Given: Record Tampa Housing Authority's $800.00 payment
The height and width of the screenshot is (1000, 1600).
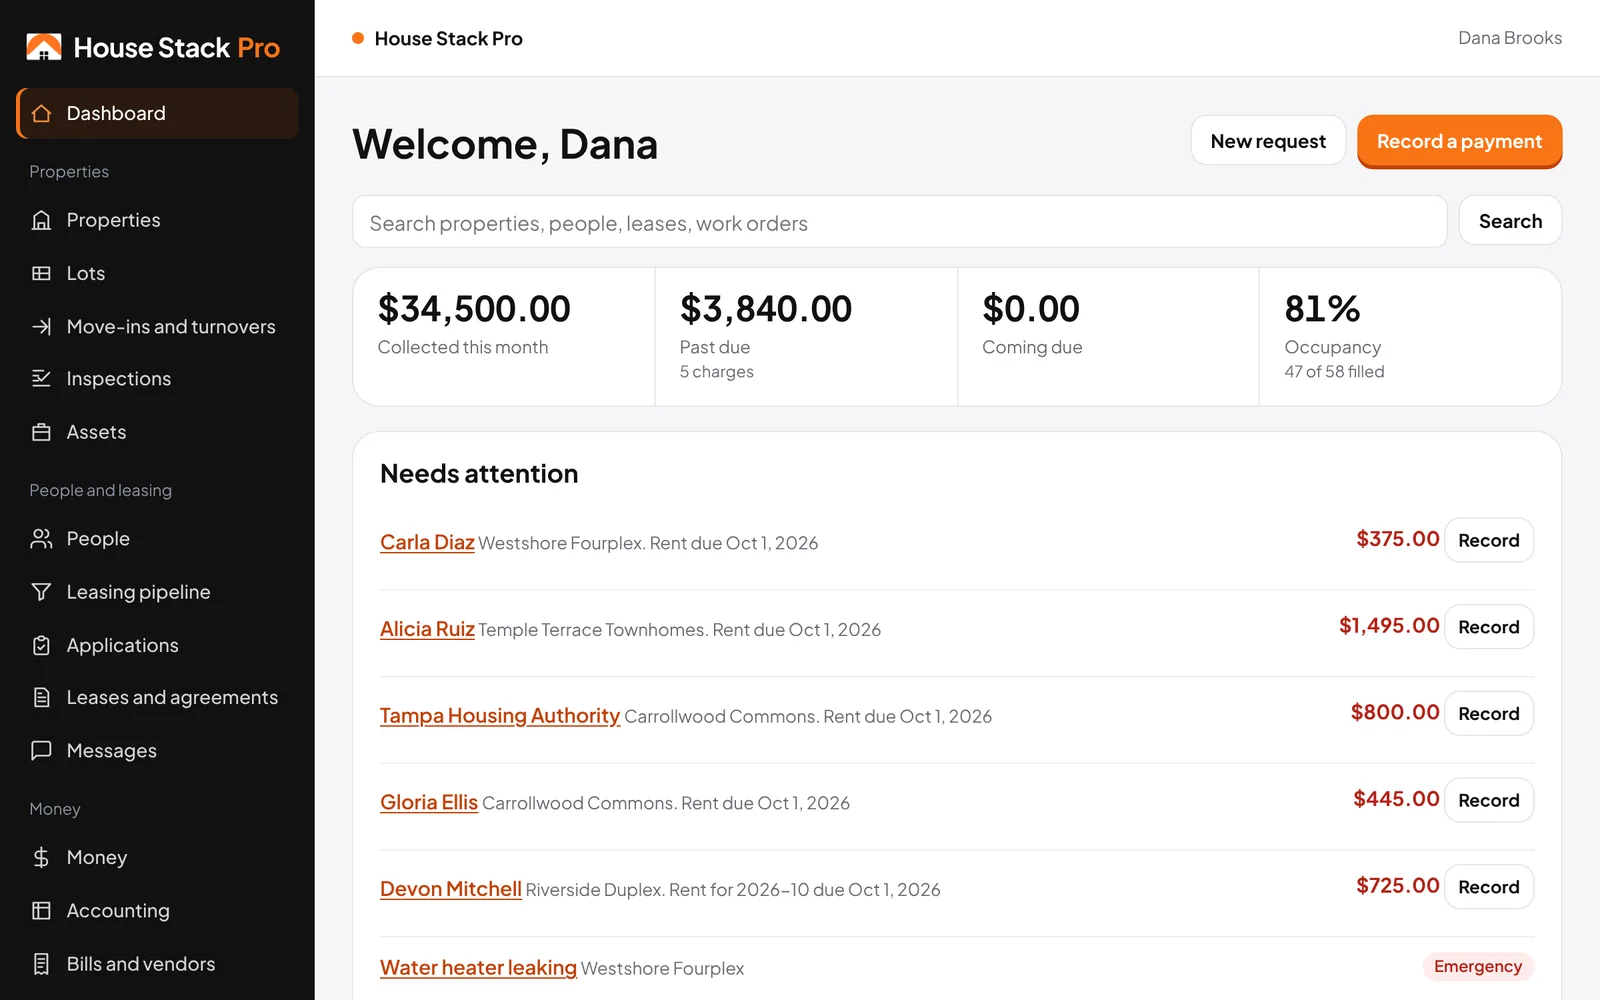Looking at the screenshot, I should click(x=1489, y=714).
